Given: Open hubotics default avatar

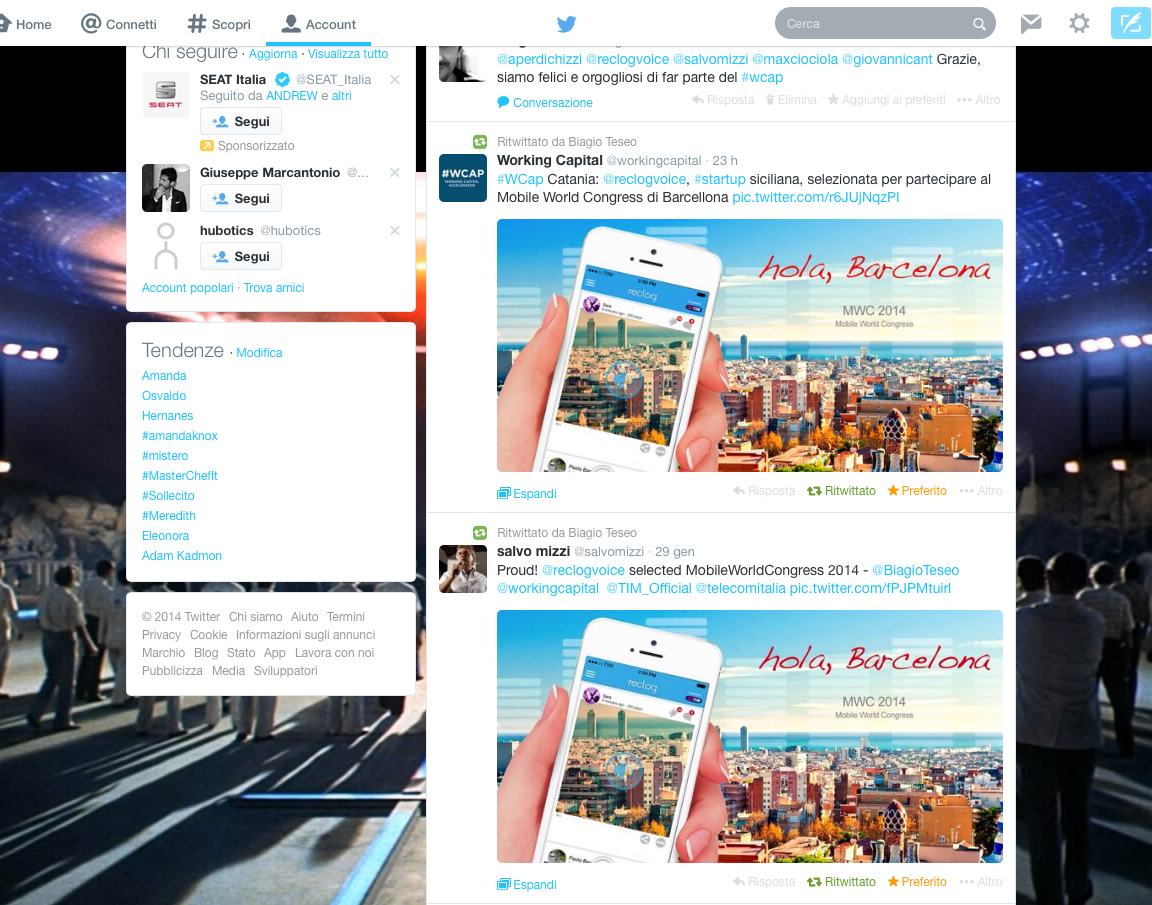Looking at the screenshot, I should (x=165, y=246).
